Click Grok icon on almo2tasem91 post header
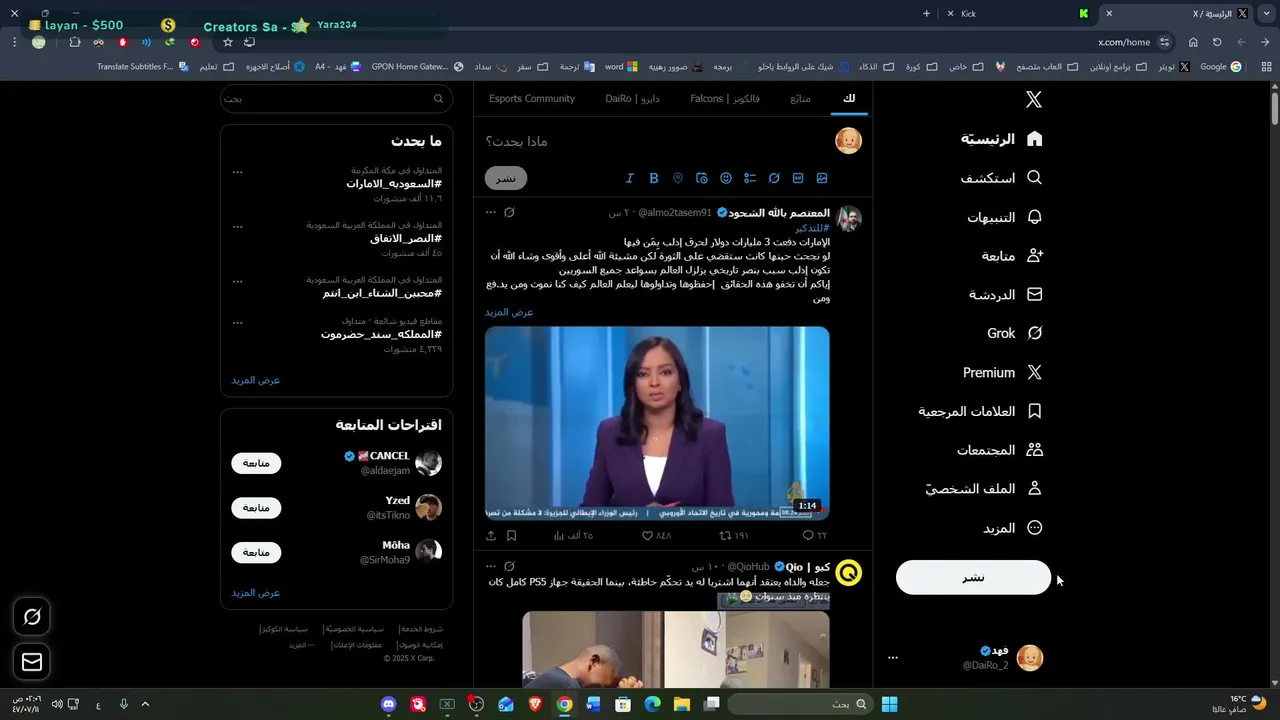 pyautogui.click(x=509, y=212)
